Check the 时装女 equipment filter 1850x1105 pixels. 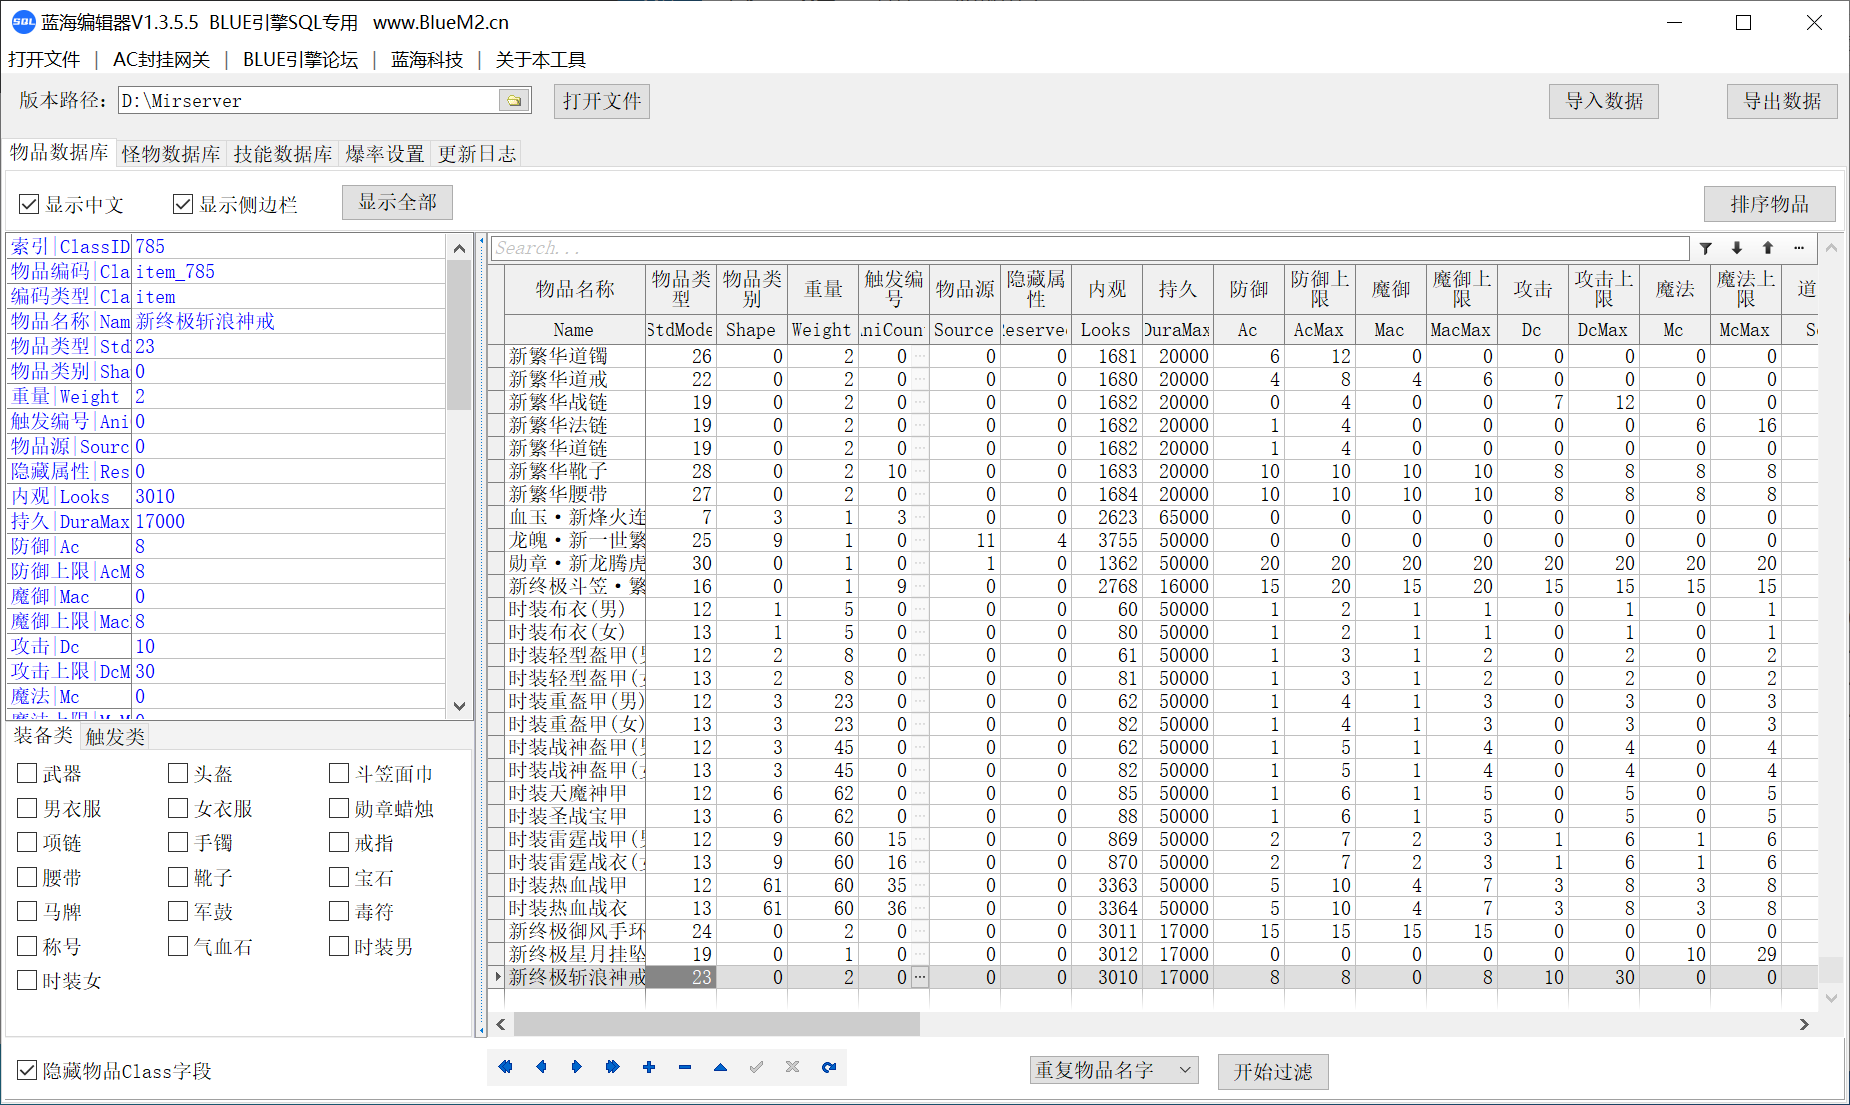point(28,980)
